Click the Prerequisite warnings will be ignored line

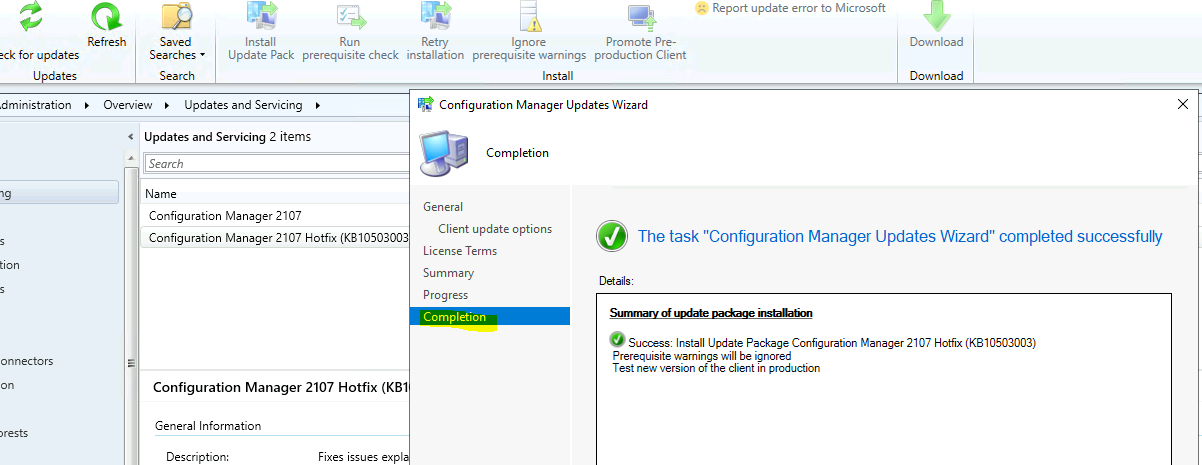click(x=702, y=356)
